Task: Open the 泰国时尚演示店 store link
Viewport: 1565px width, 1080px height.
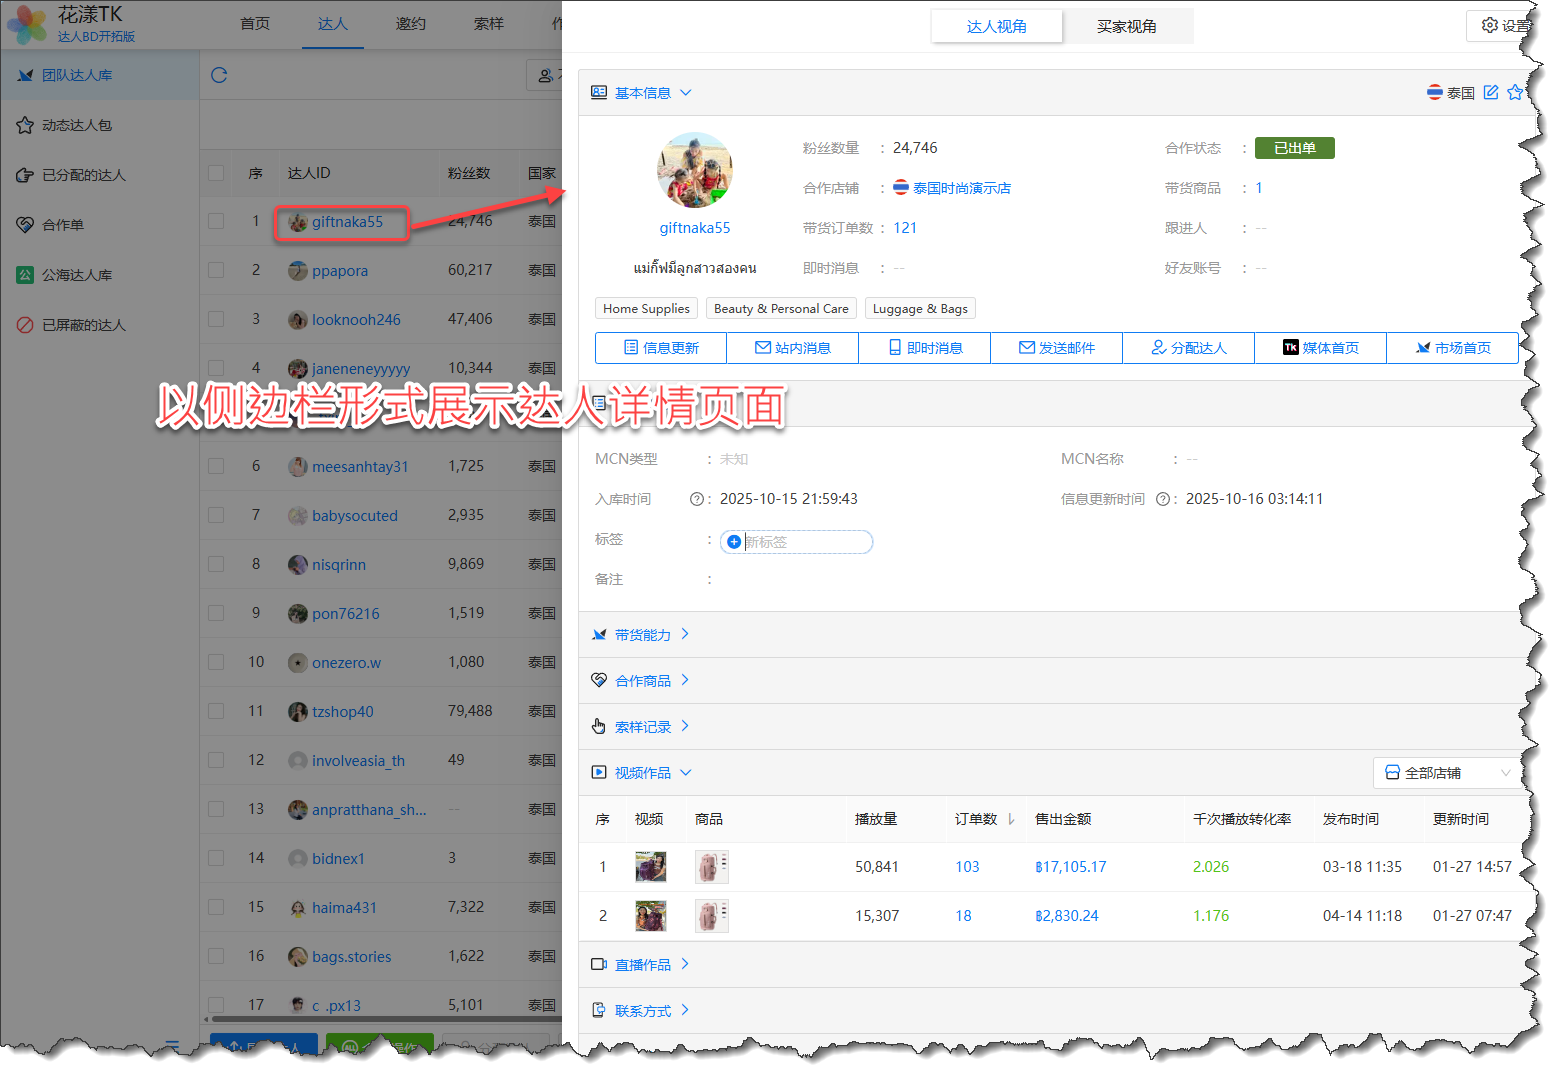Action: click(x=961, y=188)
